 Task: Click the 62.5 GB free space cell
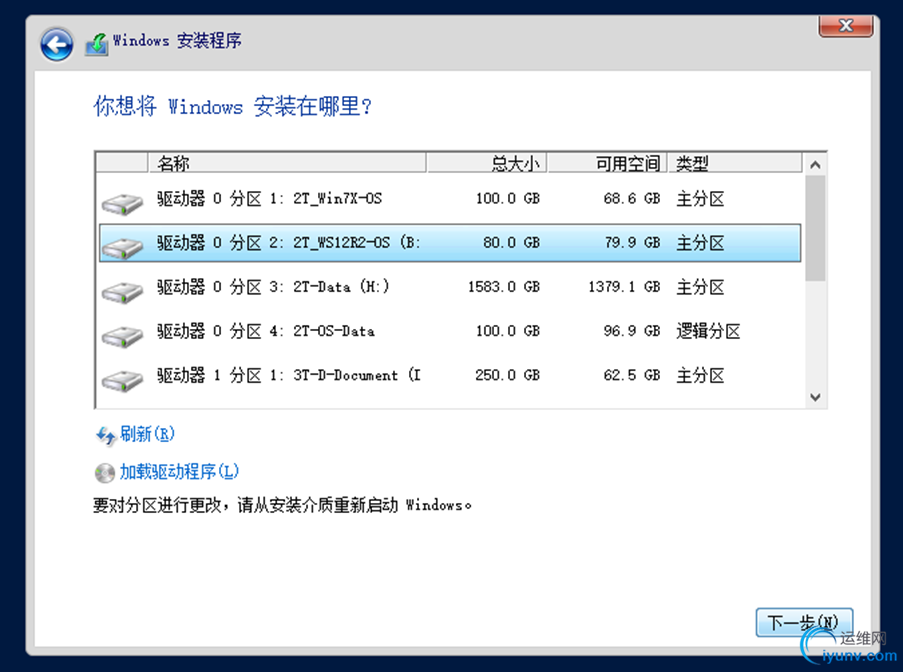point(632,375)
